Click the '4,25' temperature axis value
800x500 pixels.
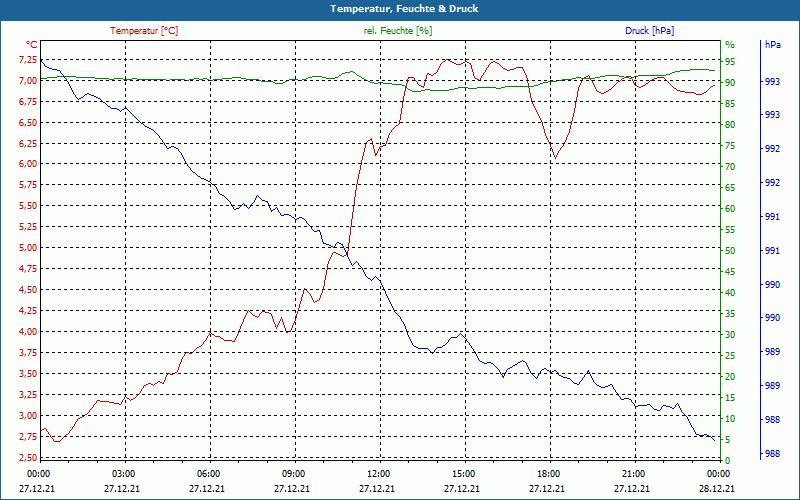click(28, 311)
